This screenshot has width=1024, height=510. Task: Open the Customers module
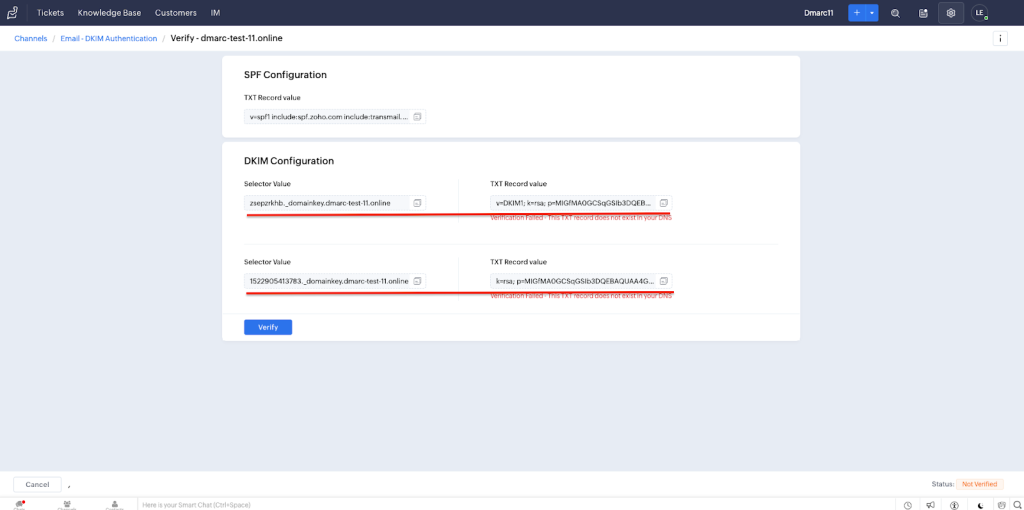click(x=175, y=13)
